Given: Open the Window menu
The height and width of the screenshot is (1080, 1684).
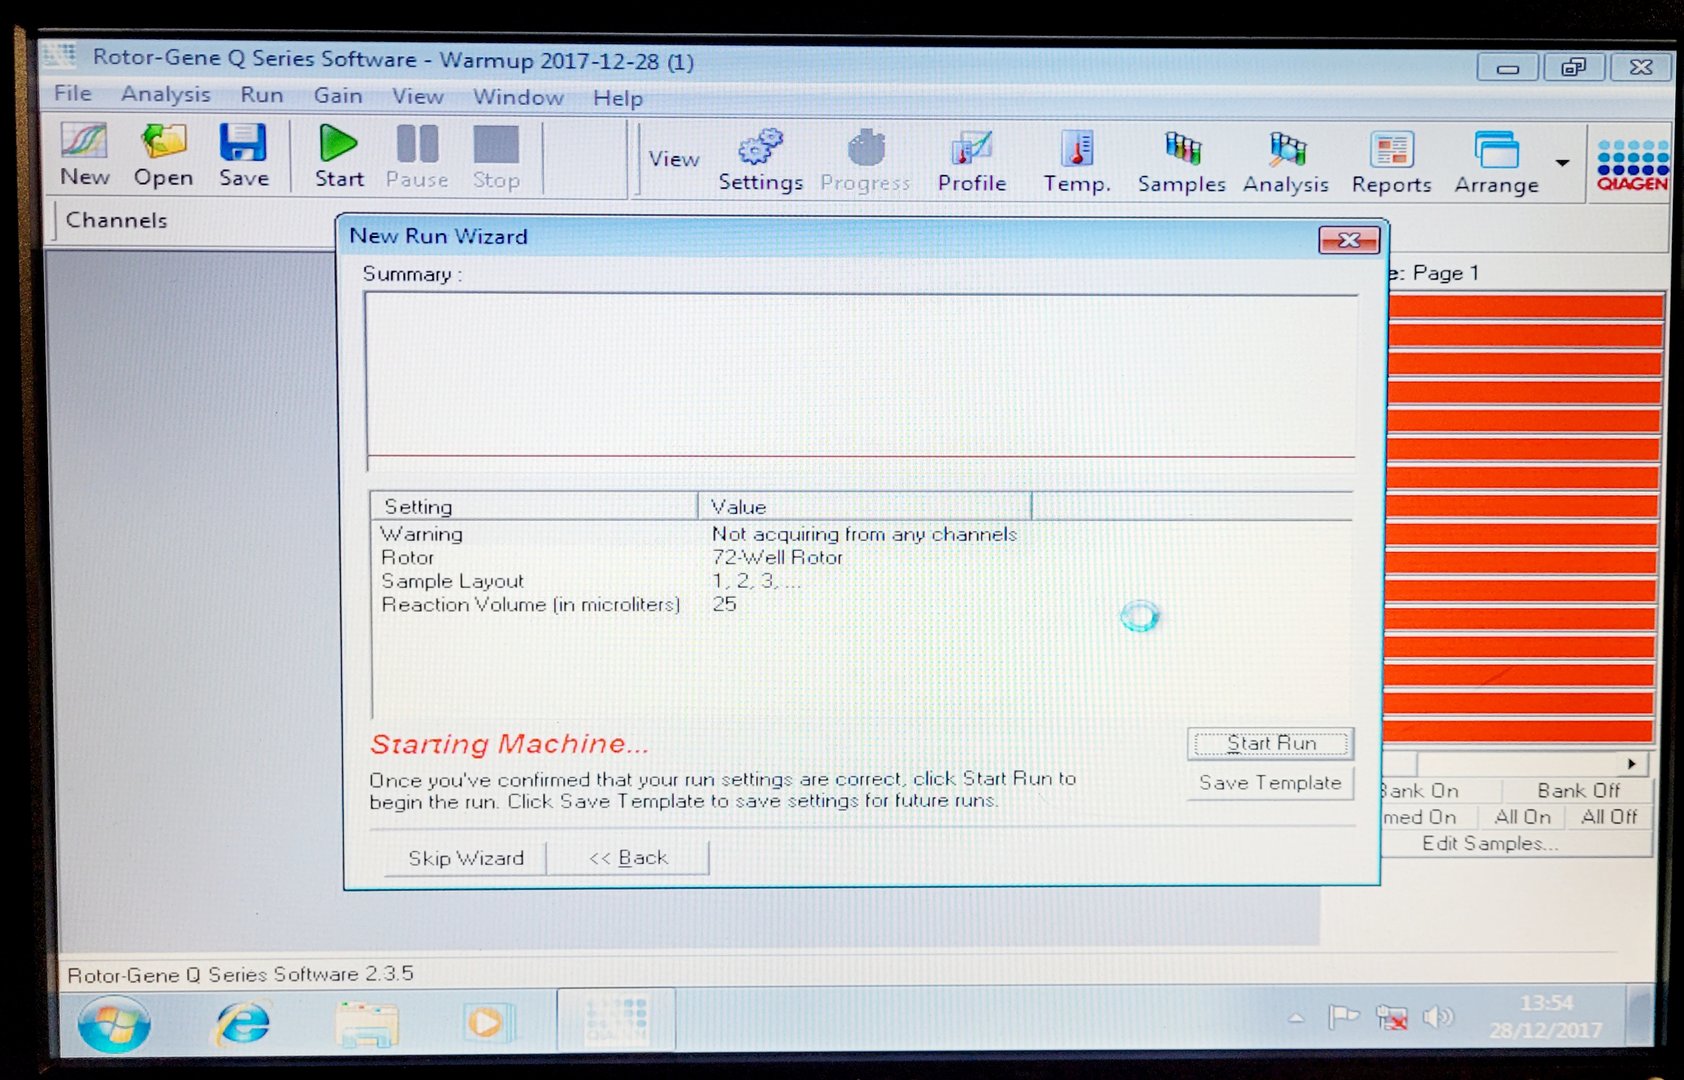Looking at the screenshot, I should click(518, 97).
